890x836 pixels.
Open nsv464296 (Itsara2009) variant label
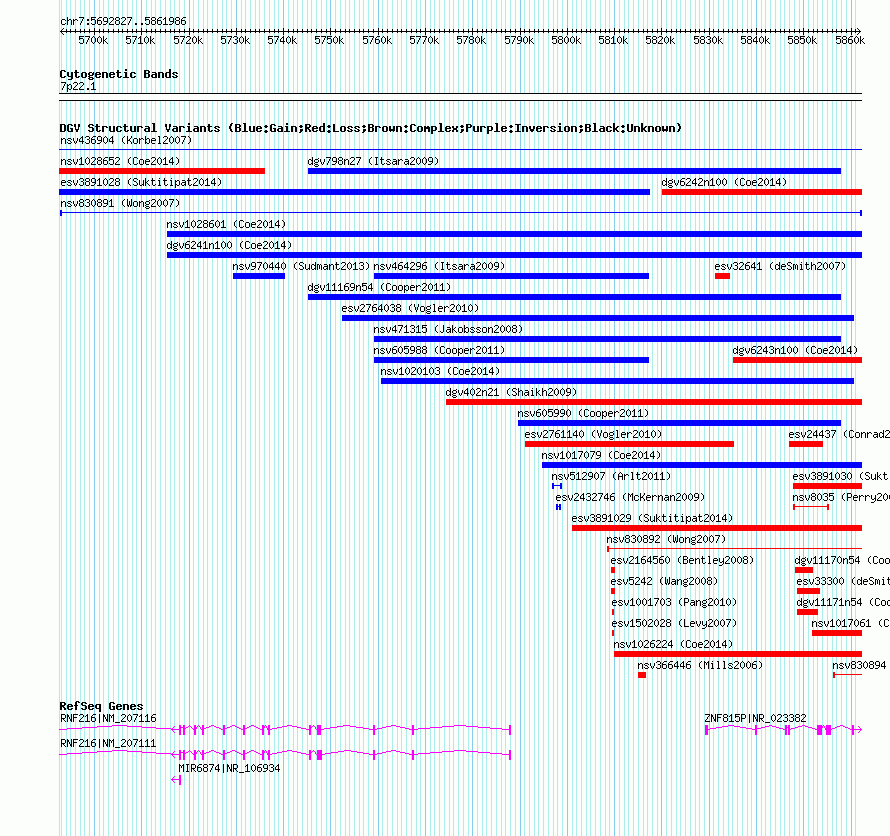click(439, 266)
